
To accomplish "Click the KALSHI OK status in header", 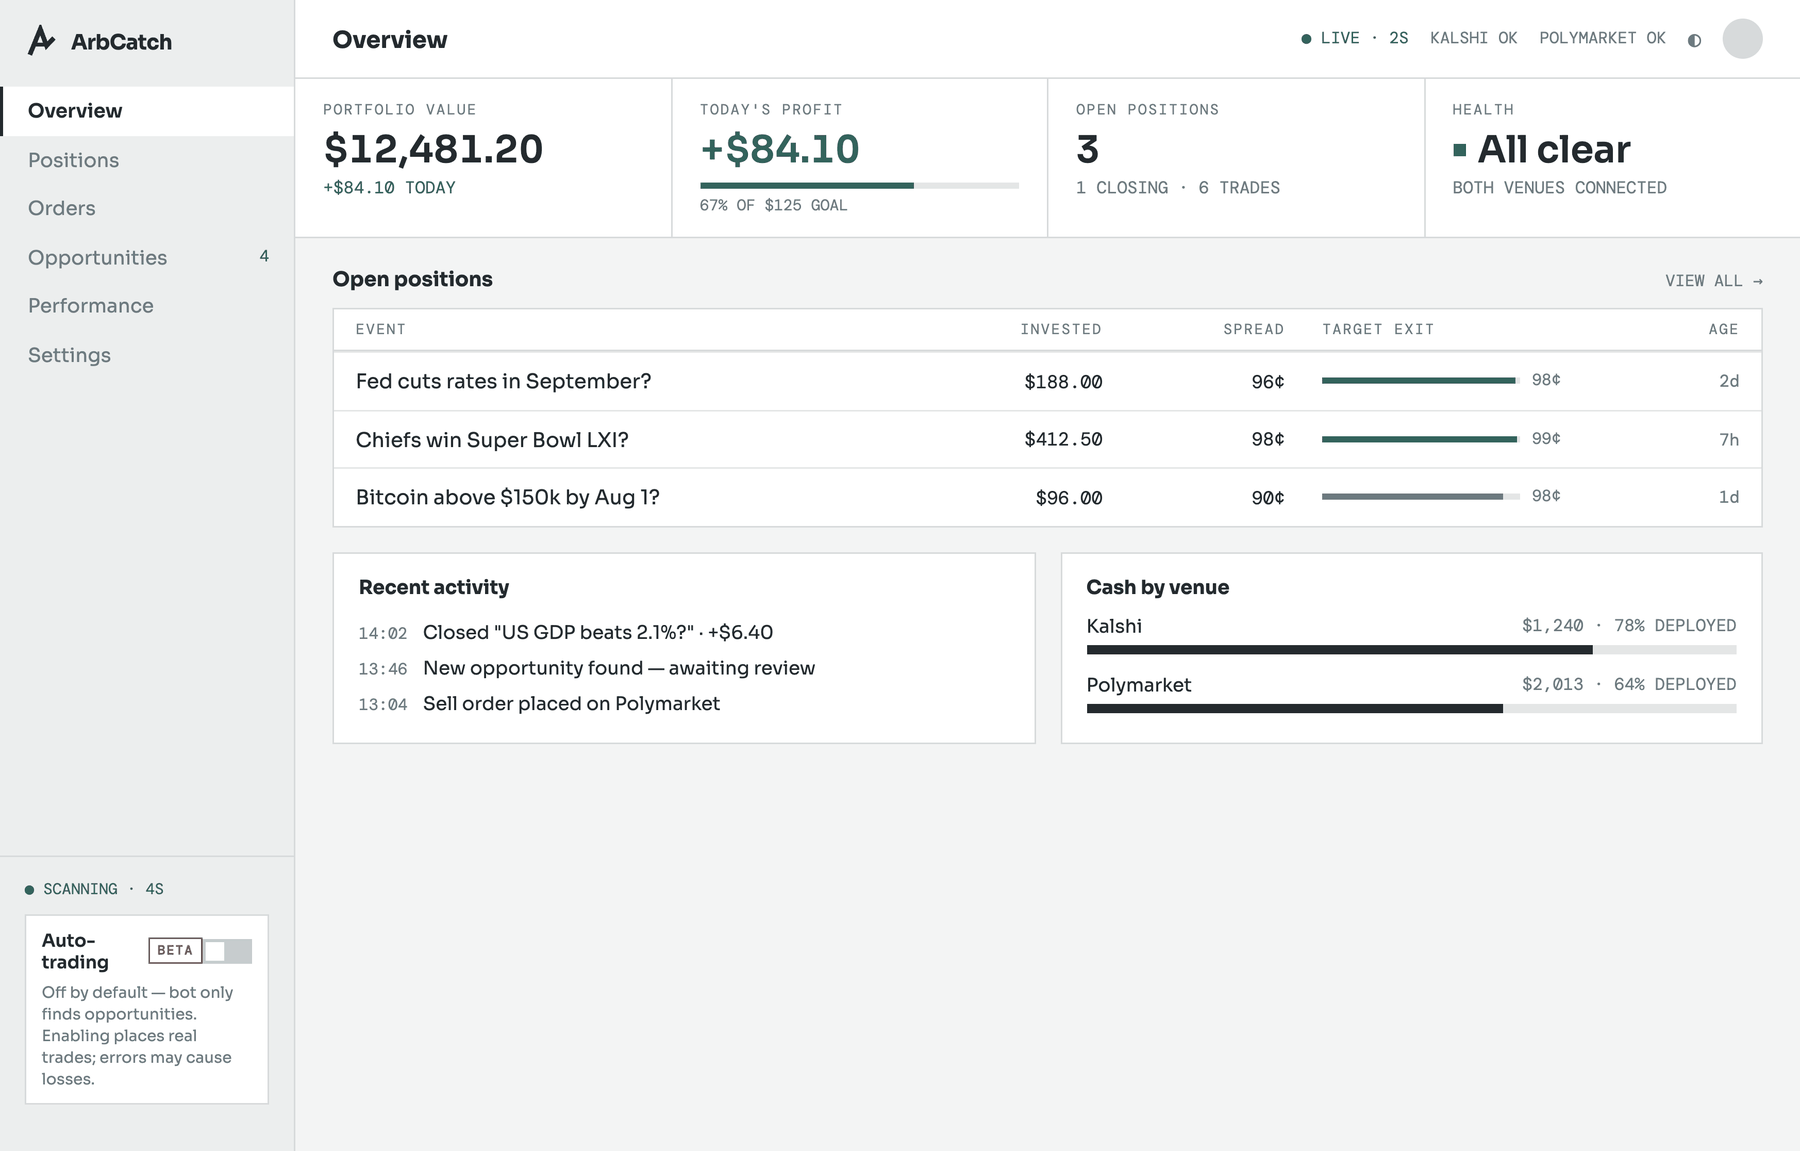I will click(1473, 38).
